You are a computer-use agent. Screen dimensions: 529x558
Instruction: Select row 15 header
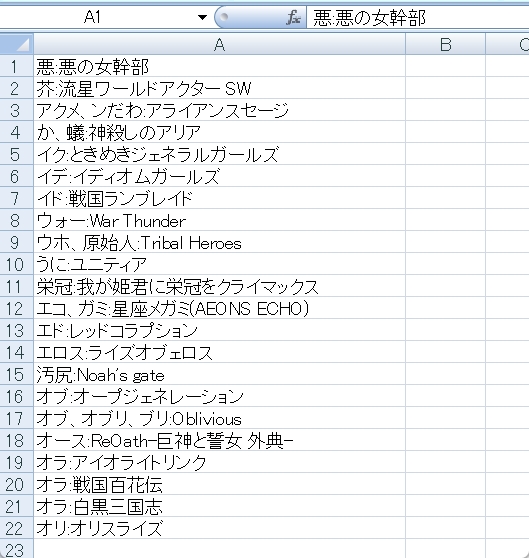point(16,374)
